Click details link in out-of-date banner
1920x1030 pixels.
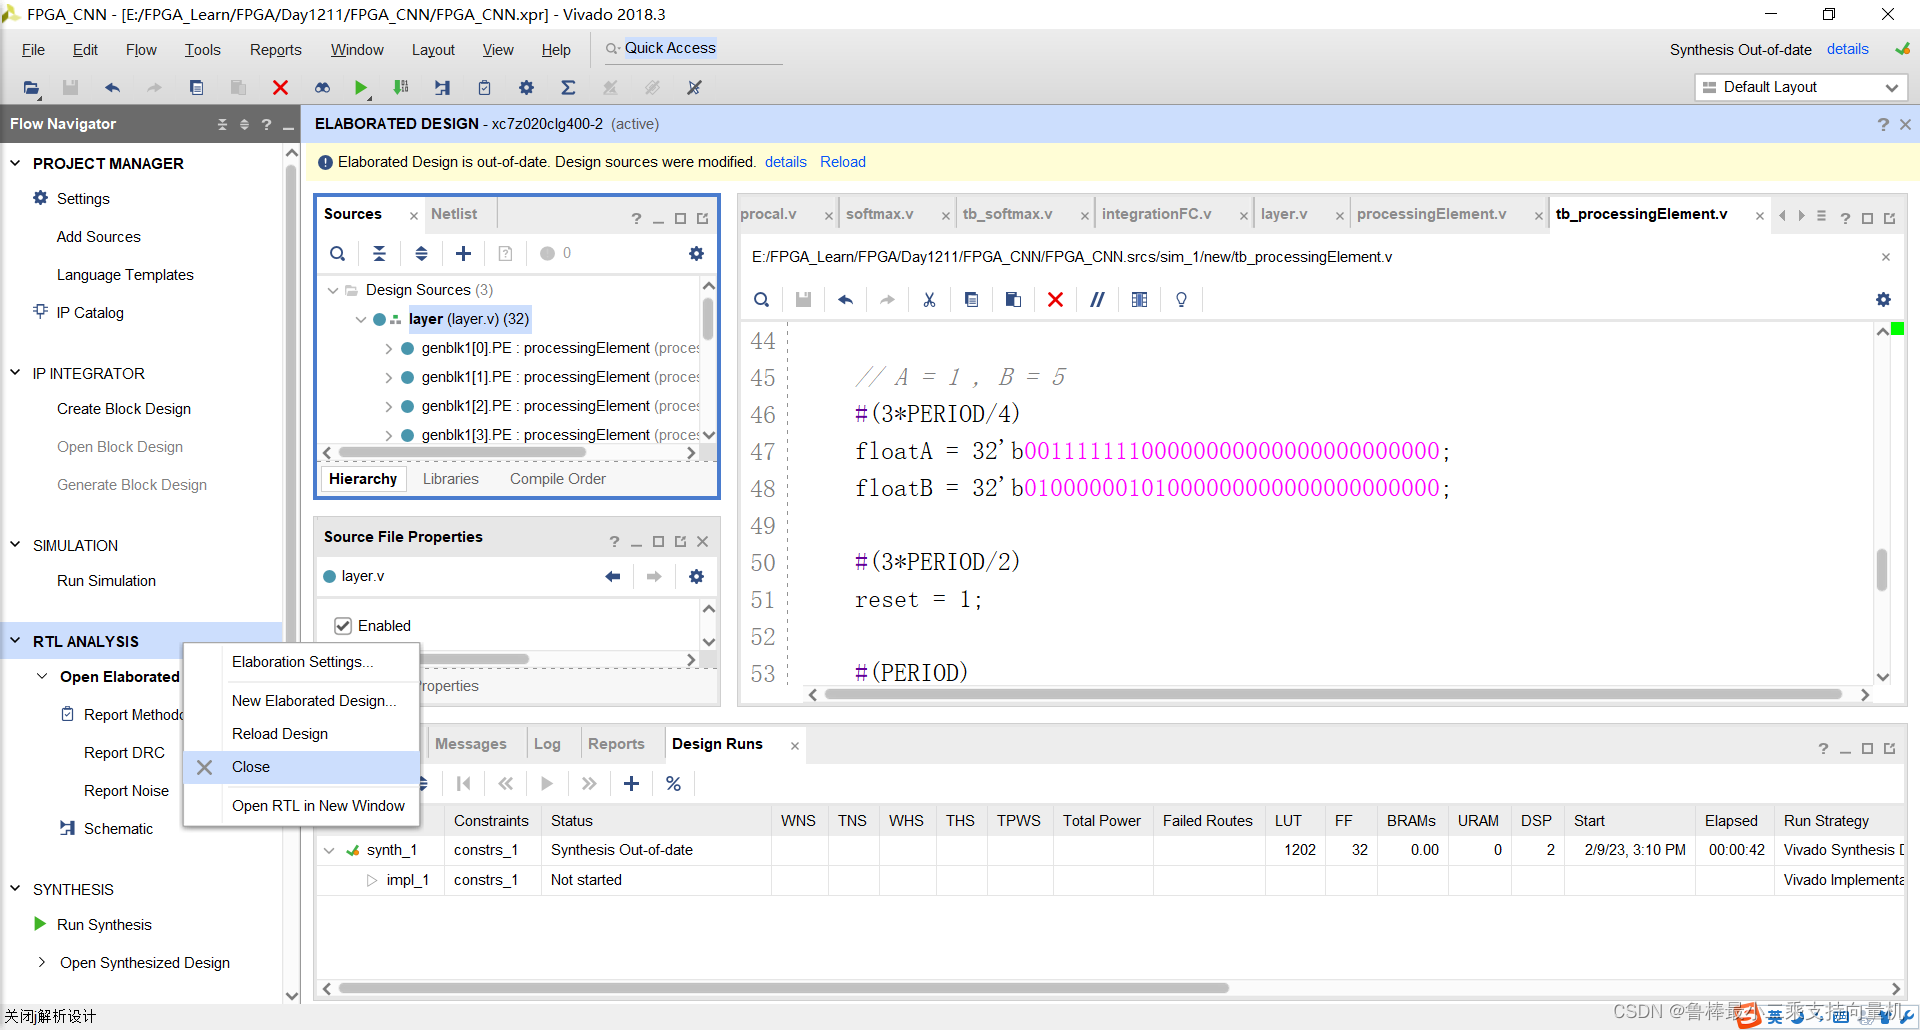click(786, 162)
